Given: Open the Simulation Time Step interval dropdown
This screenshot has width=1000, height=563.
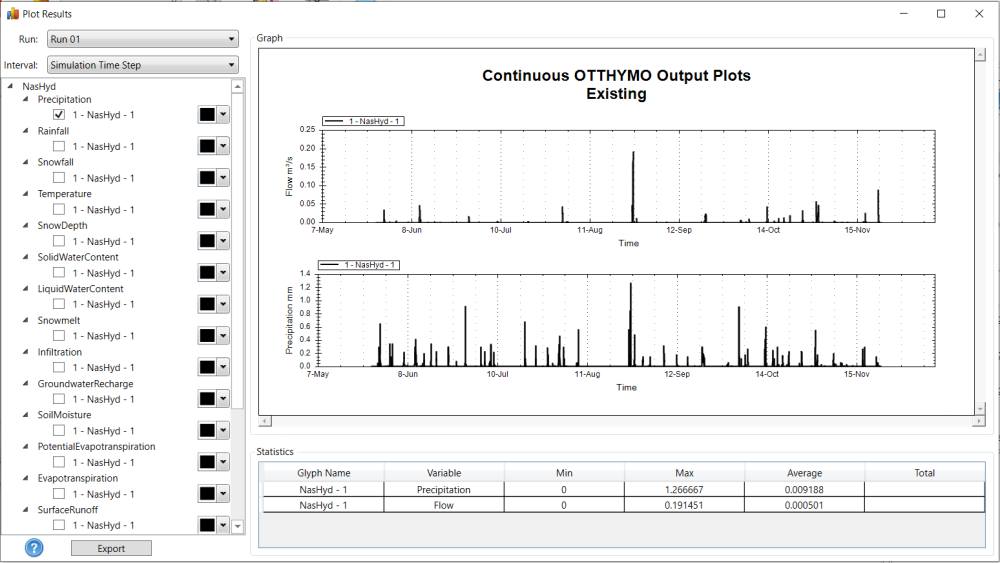Looking at the screenshot, I should 143,65.
